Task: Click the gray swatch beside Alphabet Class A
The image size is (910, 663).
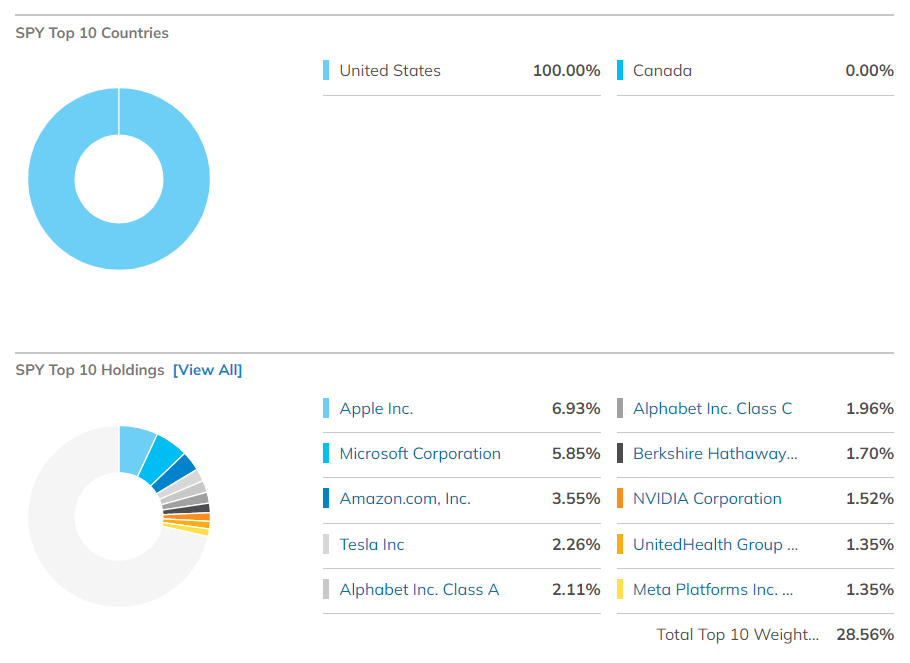Action: tap(326, 589)
